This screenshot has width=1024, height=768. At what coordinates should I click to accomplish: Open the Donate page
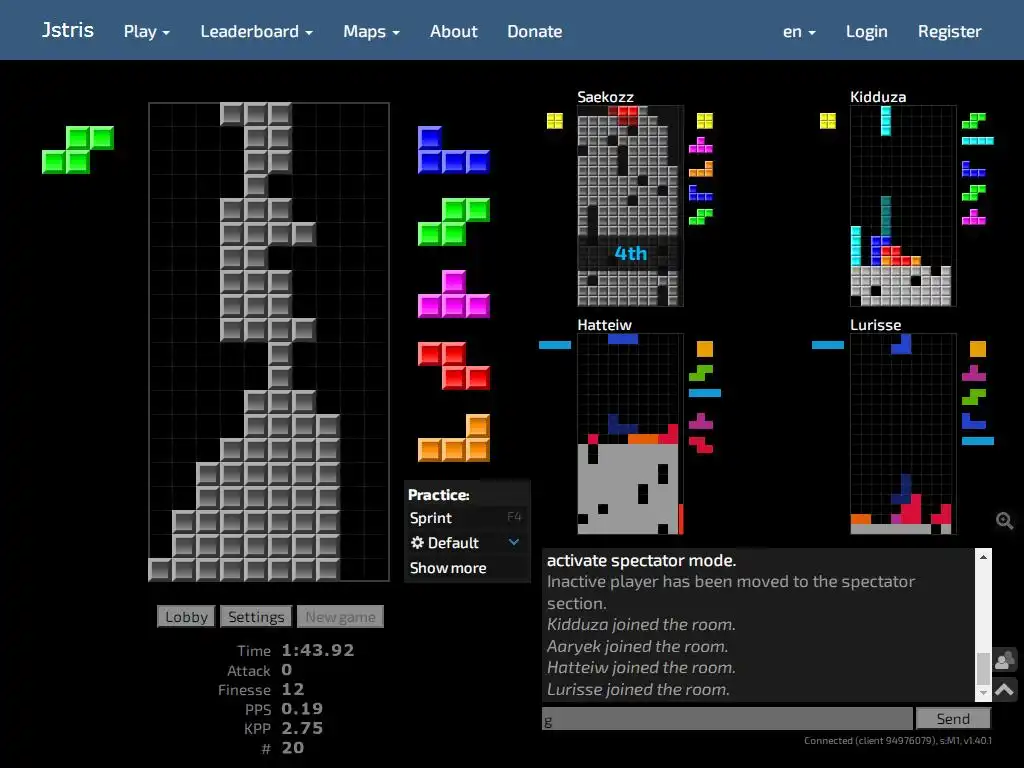point(535,31)
